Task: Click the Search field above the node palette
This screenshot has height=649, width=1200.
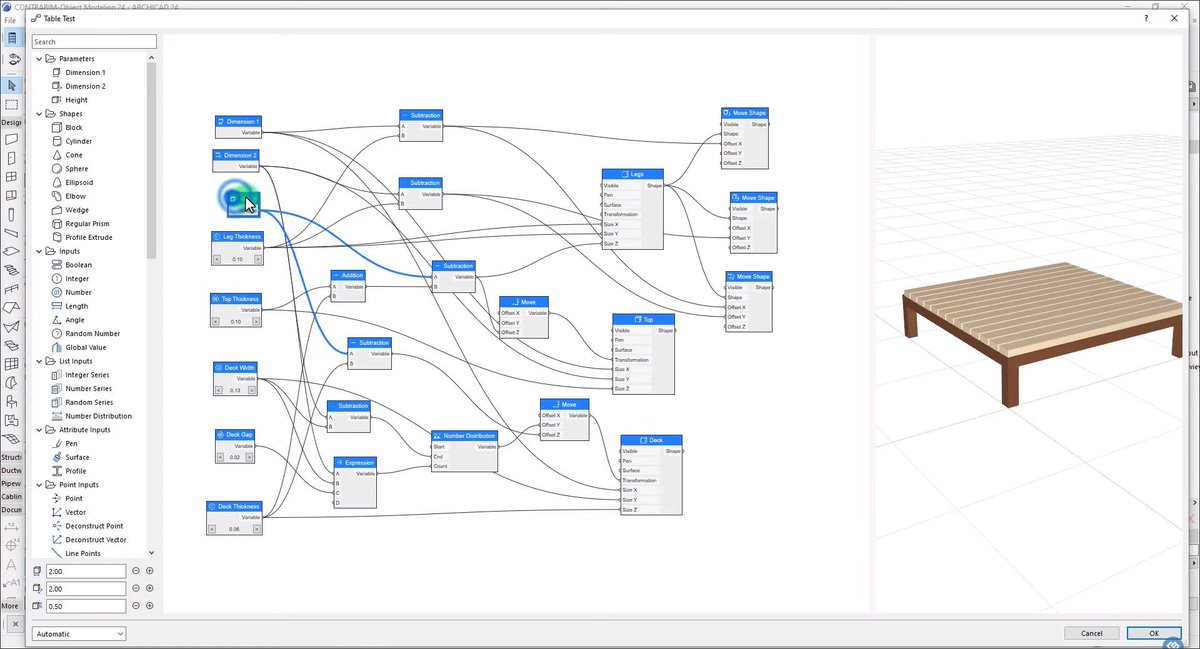Action: coord(93,41)
